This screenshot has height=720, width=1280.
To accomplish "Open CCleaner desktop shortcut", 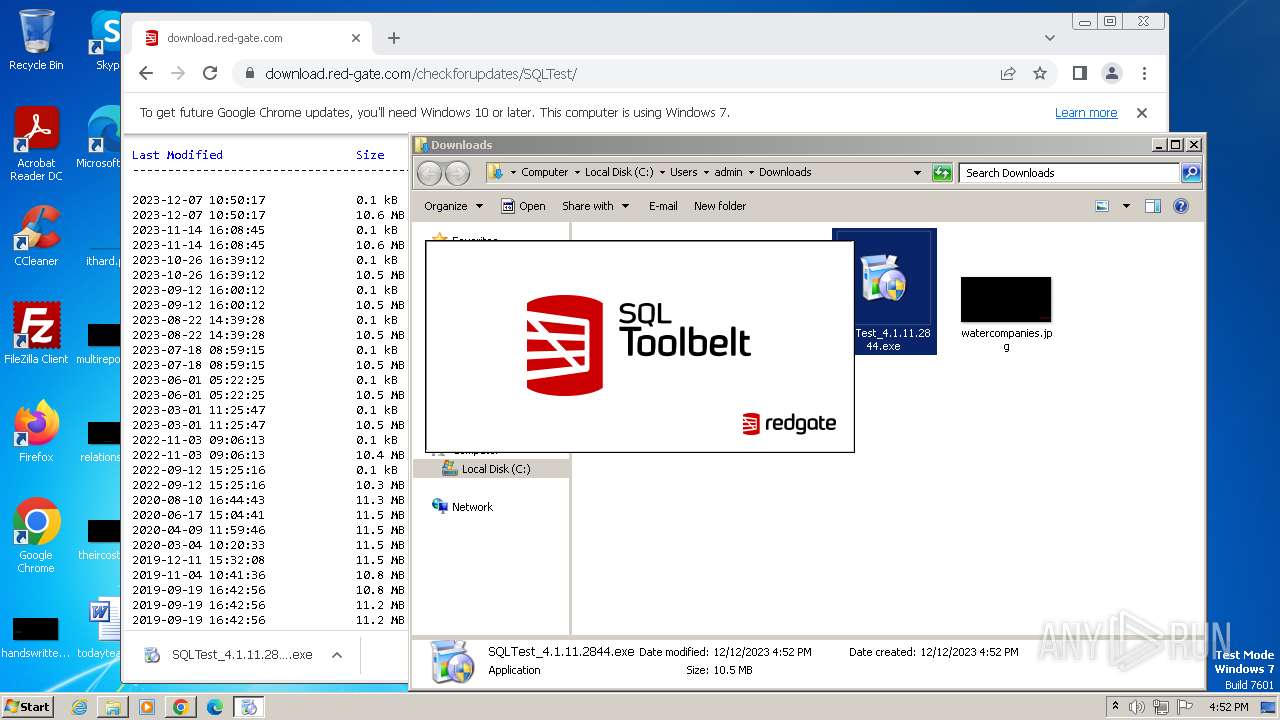I will click(36, 236).
